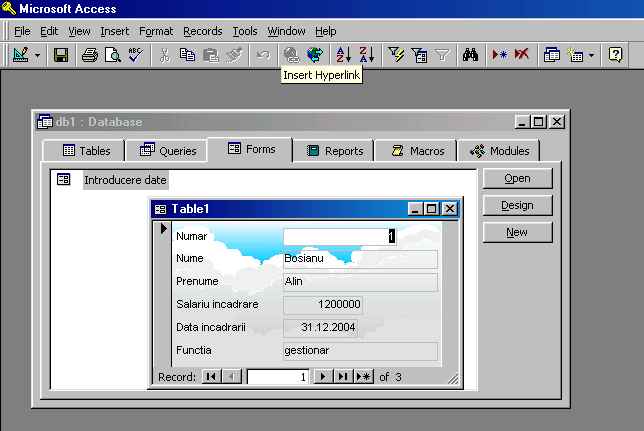This screenshot has height=431, width=644.
Task: Open the View button dropdown arrow
Action: [37, 56]
